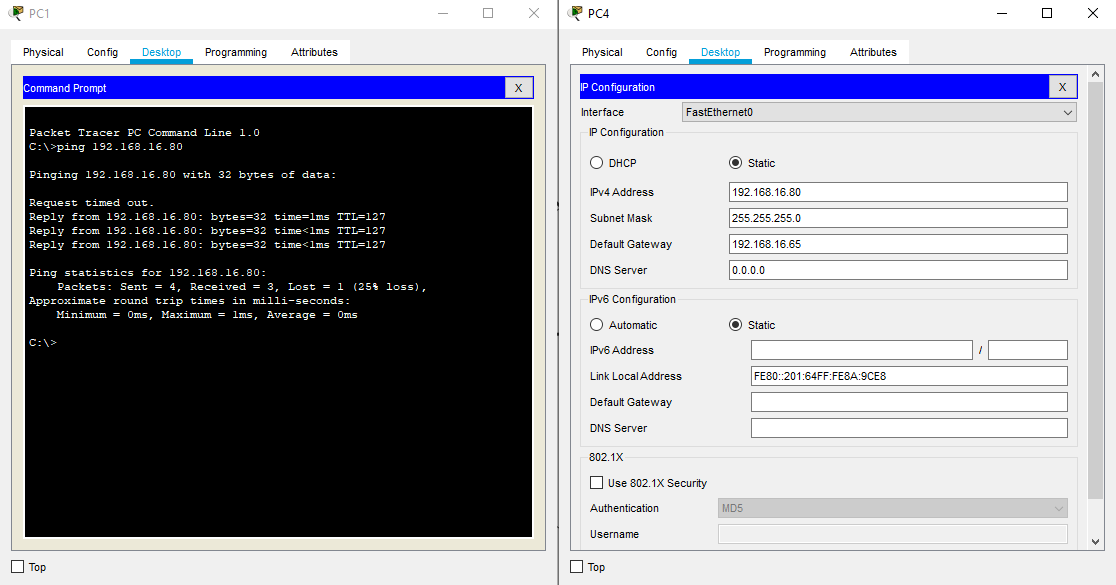Open the Authentication MD5 dropdown
Viewport: 1116px width, 585px height.
(x=893, y=508)
